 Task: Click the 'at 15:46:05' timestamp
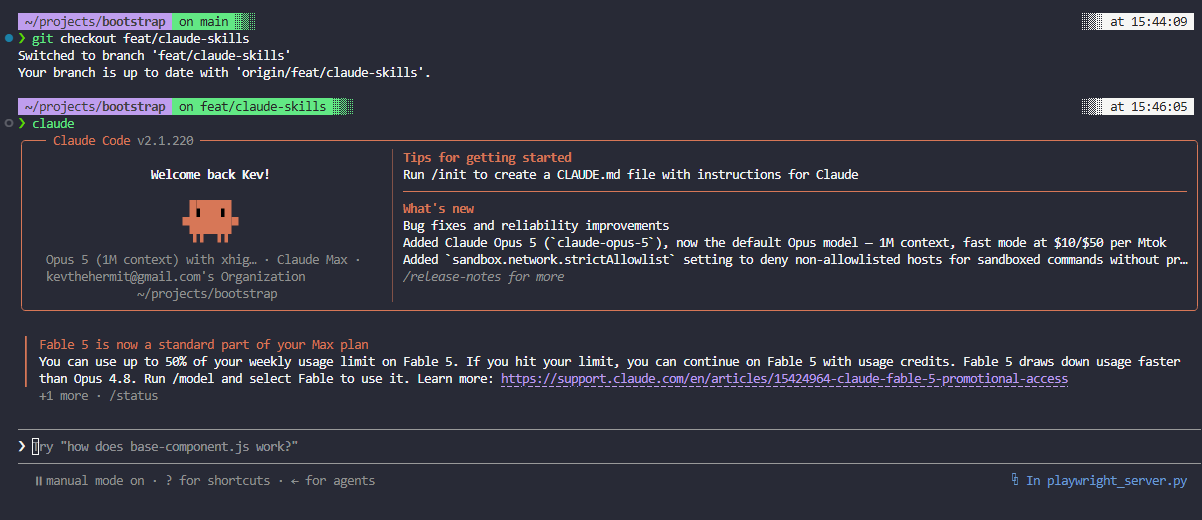(x=1149, y=106)
